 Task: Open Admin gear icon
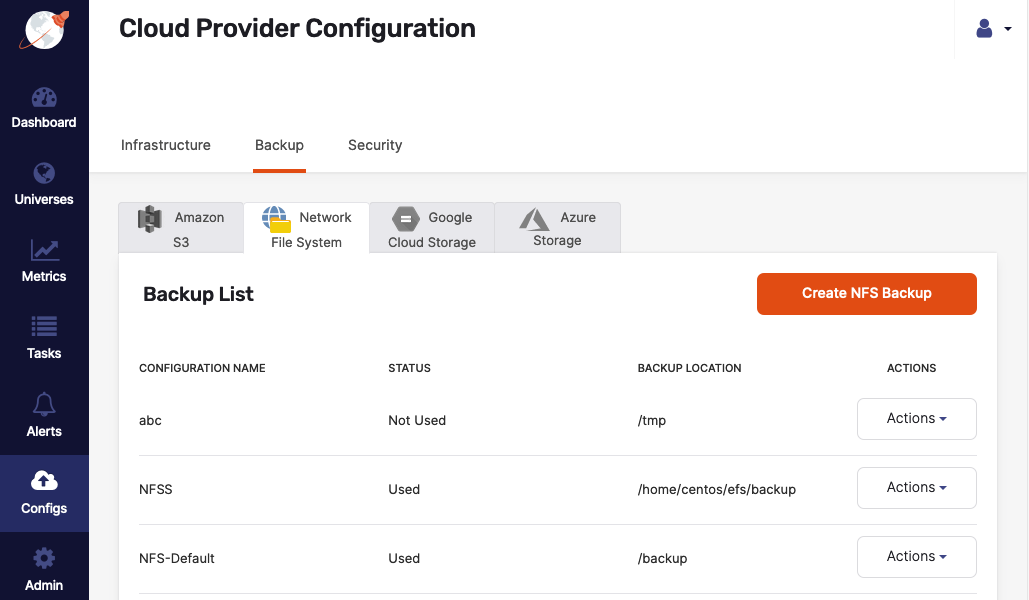44,558
